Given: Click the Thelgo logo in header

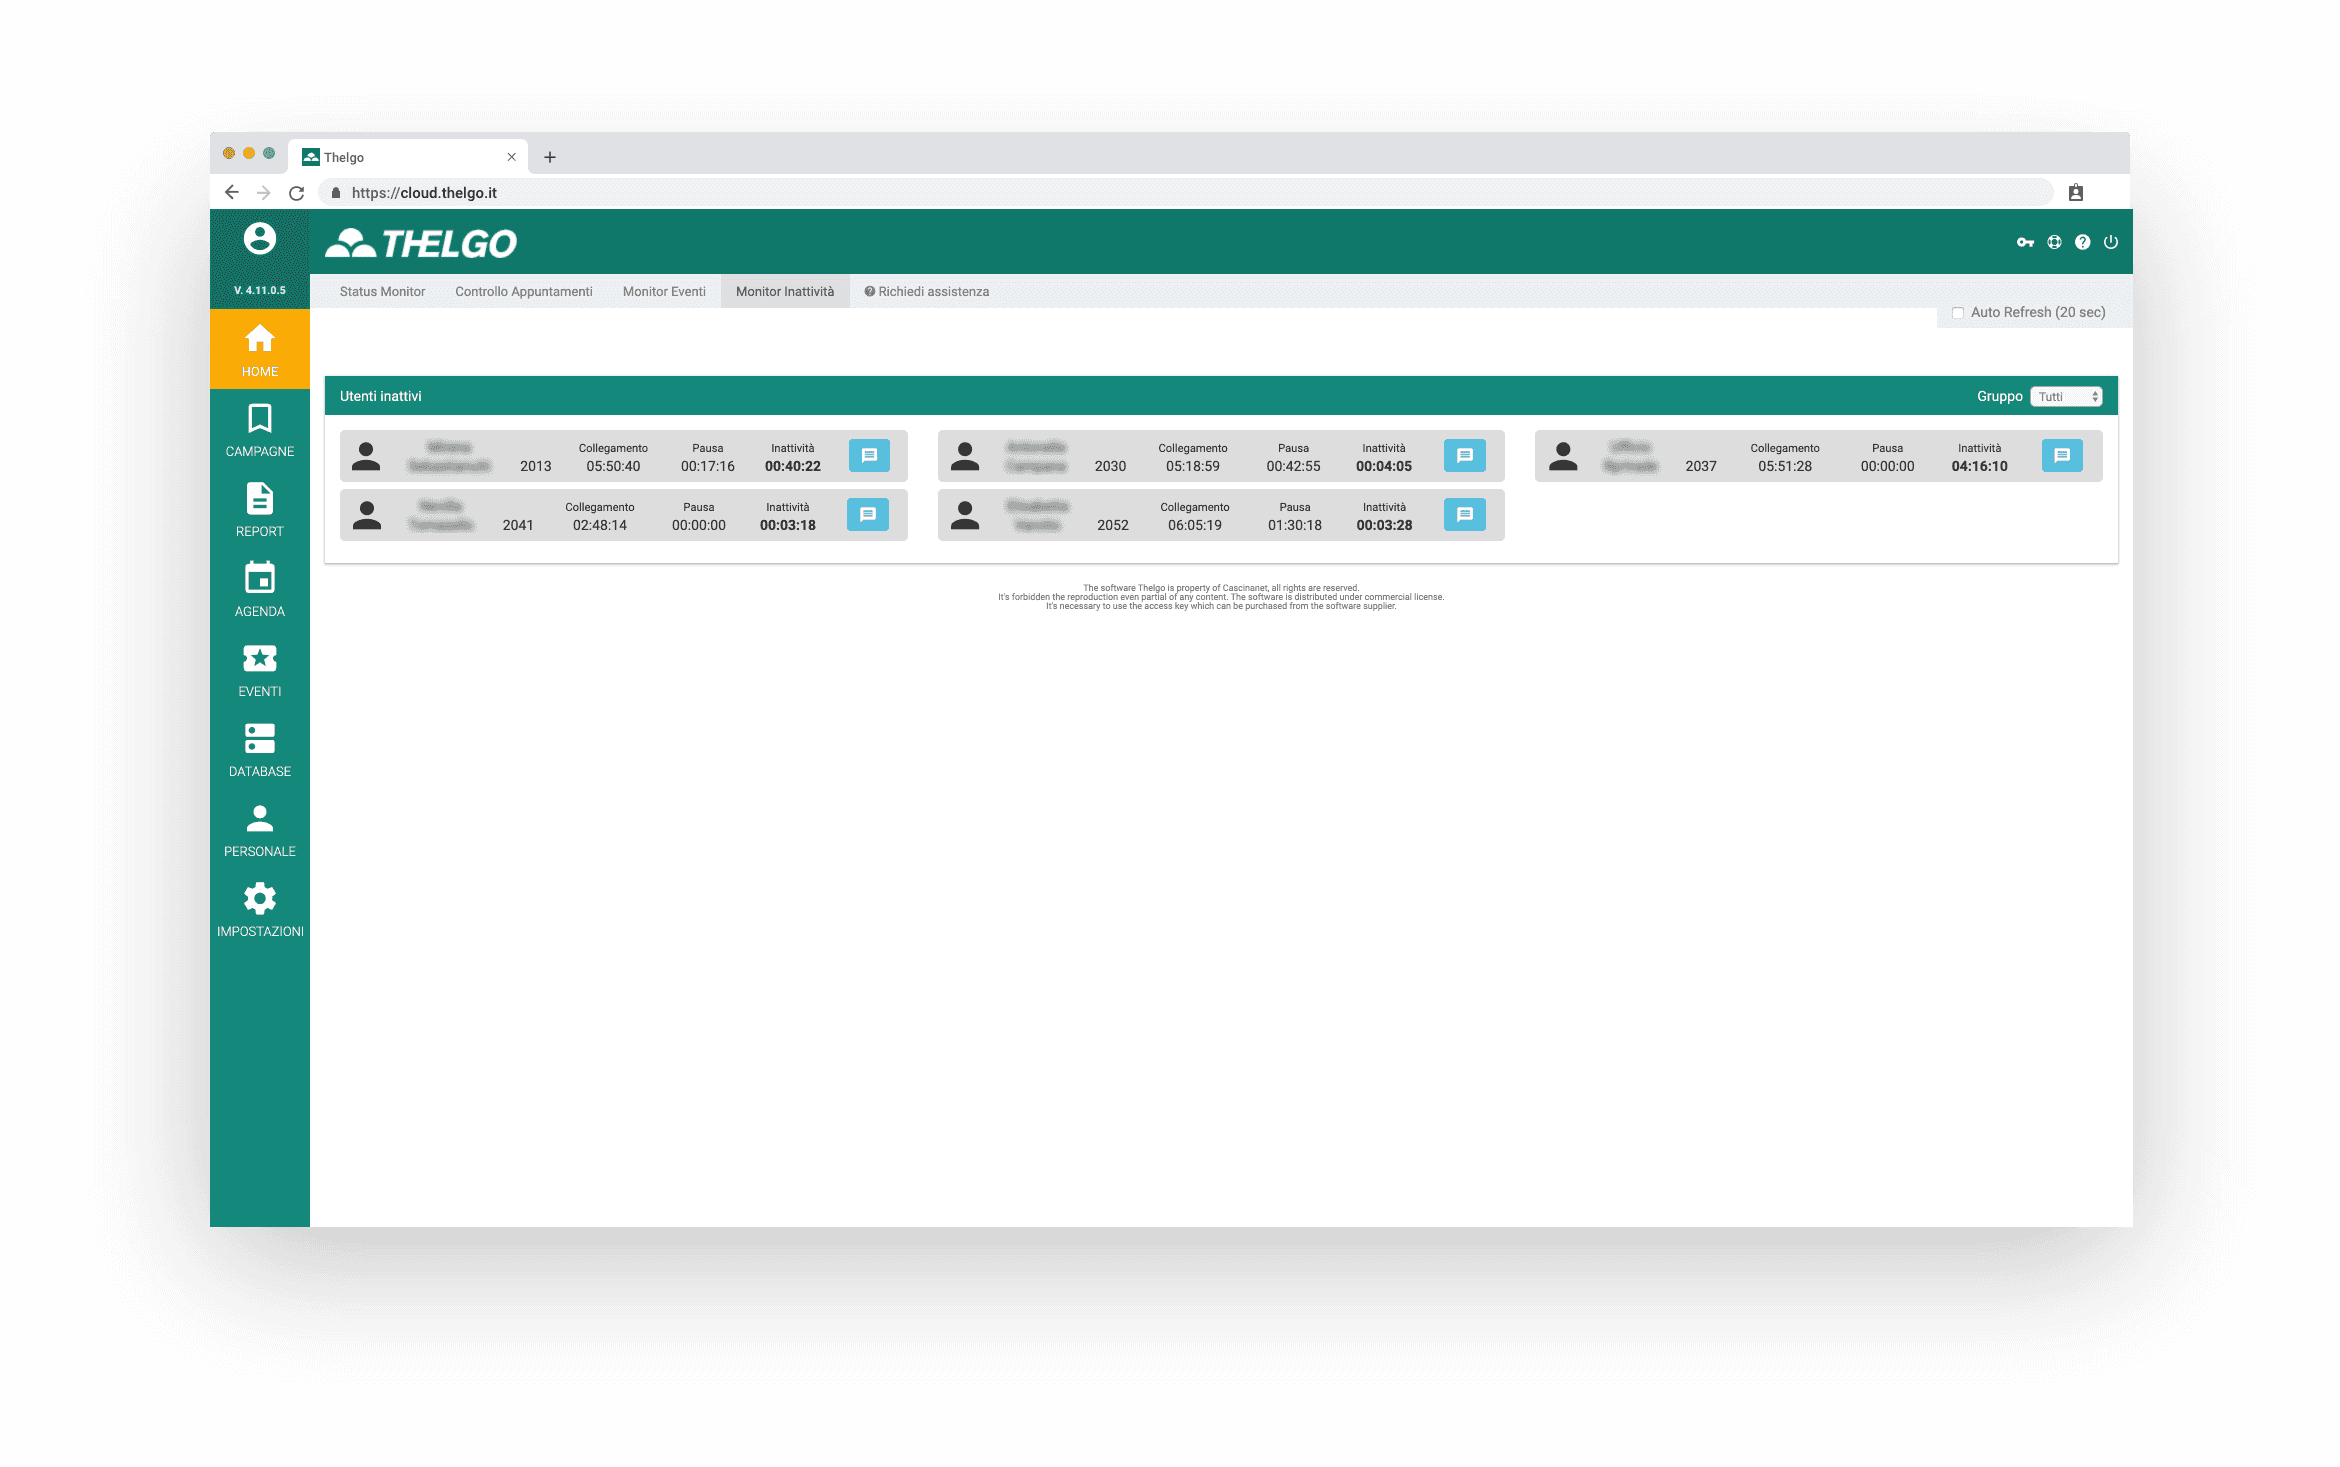Looking at the screenshot, I should tap(421, 243).
